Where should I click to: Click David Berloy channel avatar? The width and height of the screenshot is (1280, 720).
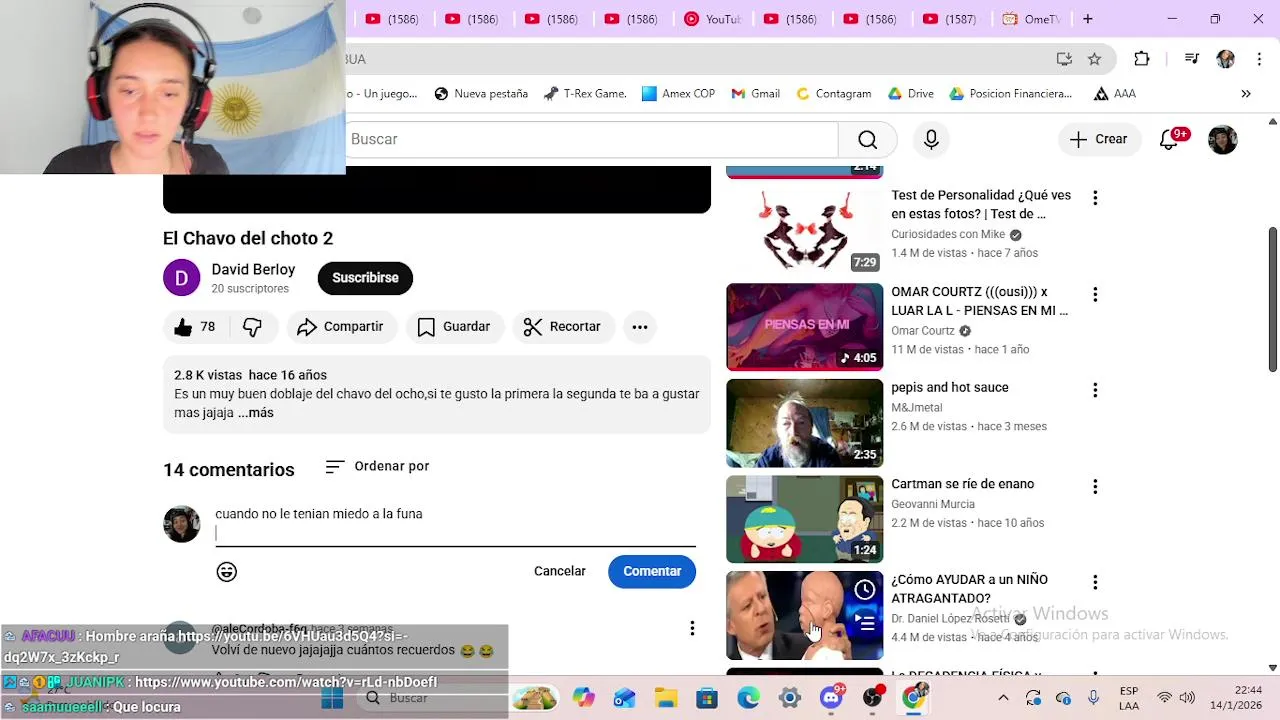click(x=182, y=278)
